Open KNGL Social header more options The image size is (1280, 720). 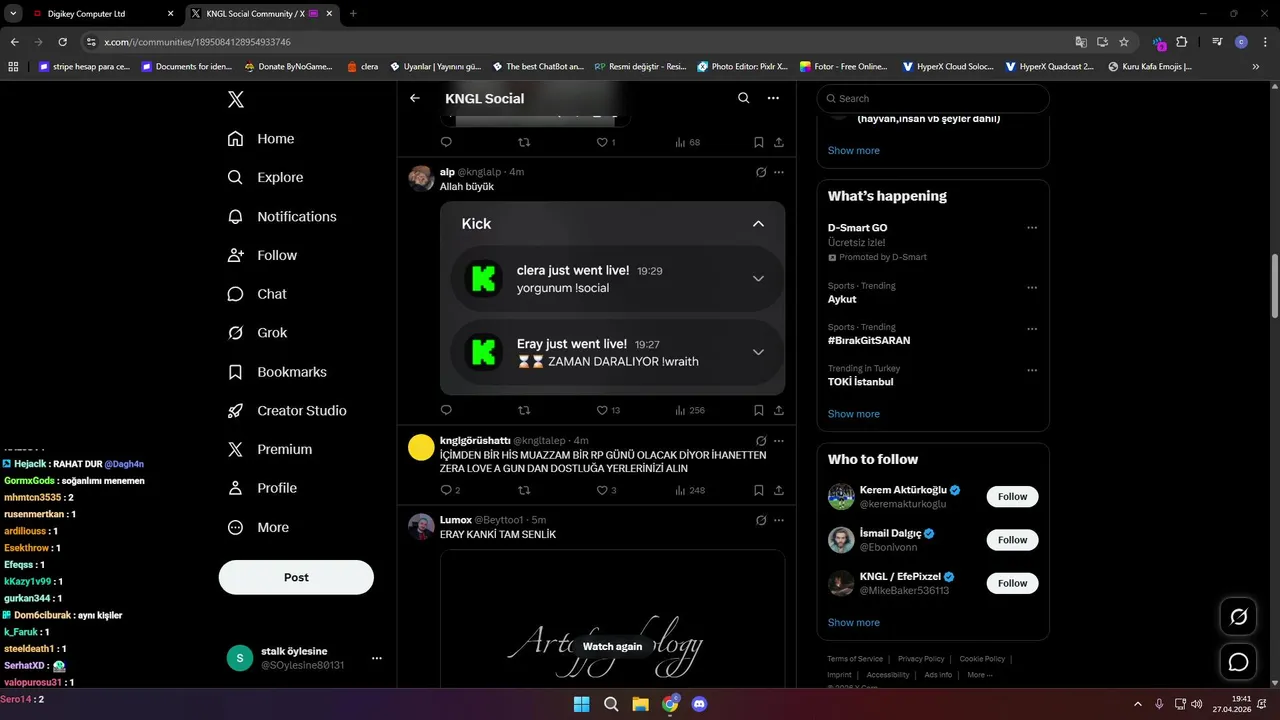pos(773,98)
